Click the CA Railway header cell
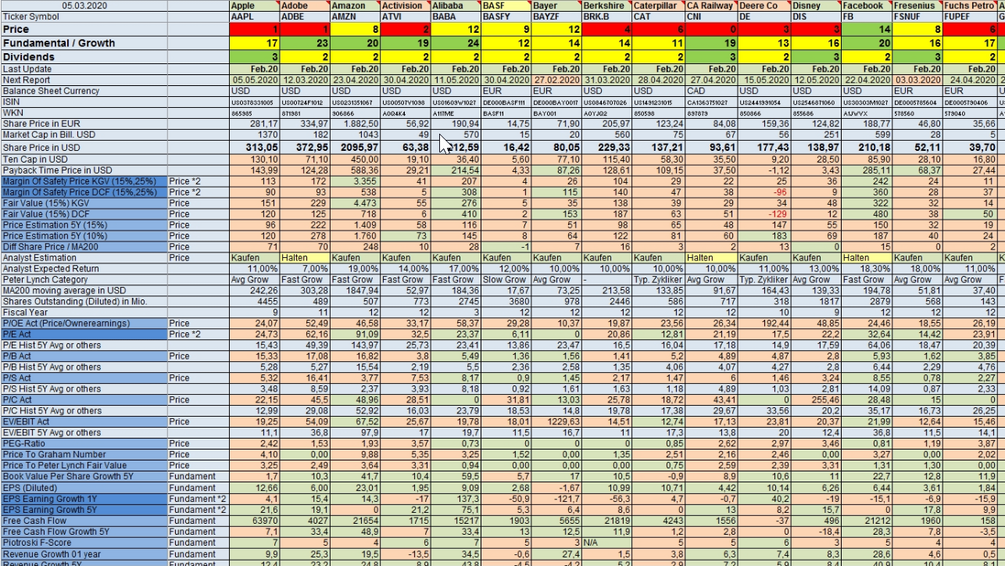Image resolution: width=1005 pixels, height=566 pixels. [711, 5]
